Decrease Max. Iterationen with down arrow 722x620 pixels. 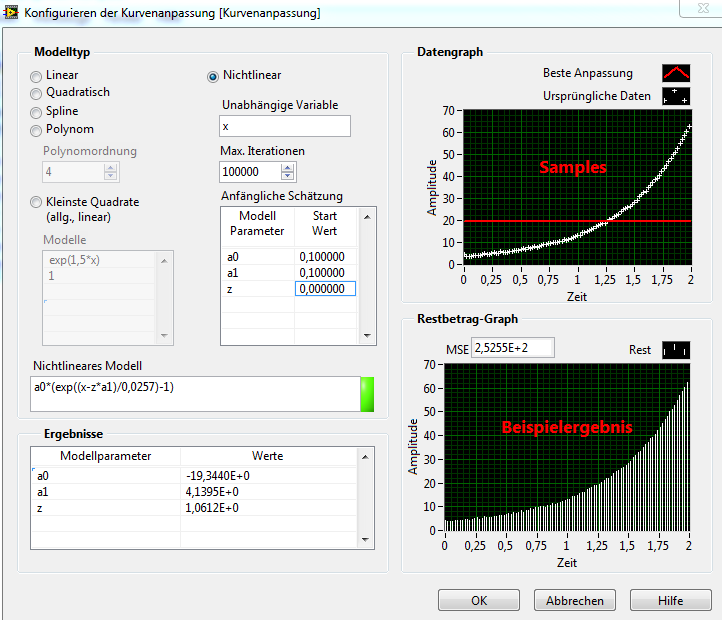point(288,176)
